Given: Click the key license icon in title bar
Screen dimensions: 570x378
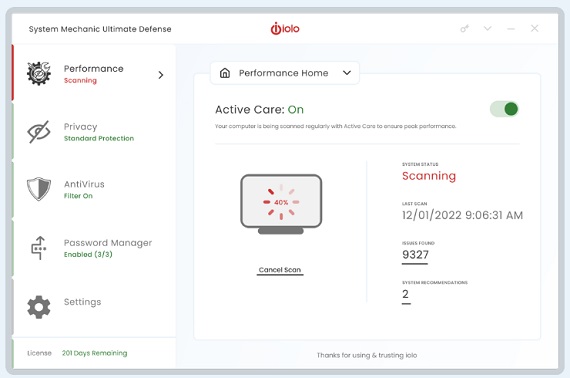Looking at the screenshot, I should pyautogui.click(x=465, y=28).
